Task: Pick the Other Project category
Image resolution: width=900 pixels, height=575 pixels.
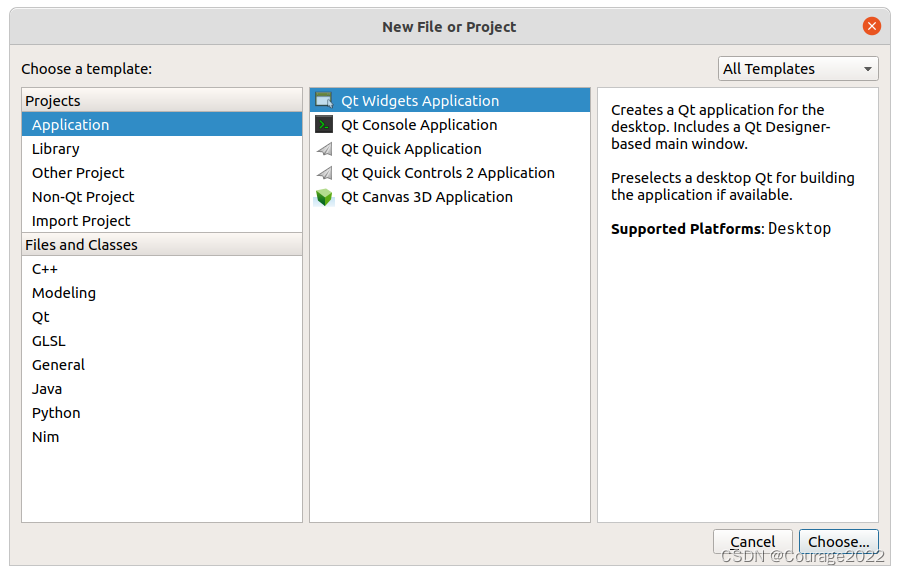Action: (78, 173)
